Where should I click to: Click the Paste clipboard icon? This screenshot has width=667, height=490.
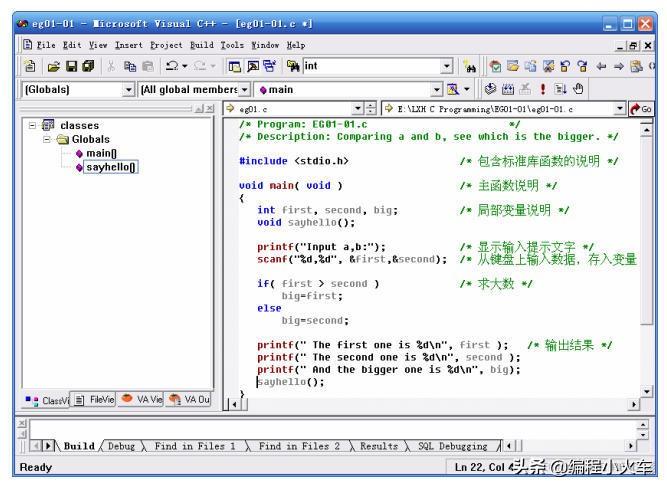(147, 66)
